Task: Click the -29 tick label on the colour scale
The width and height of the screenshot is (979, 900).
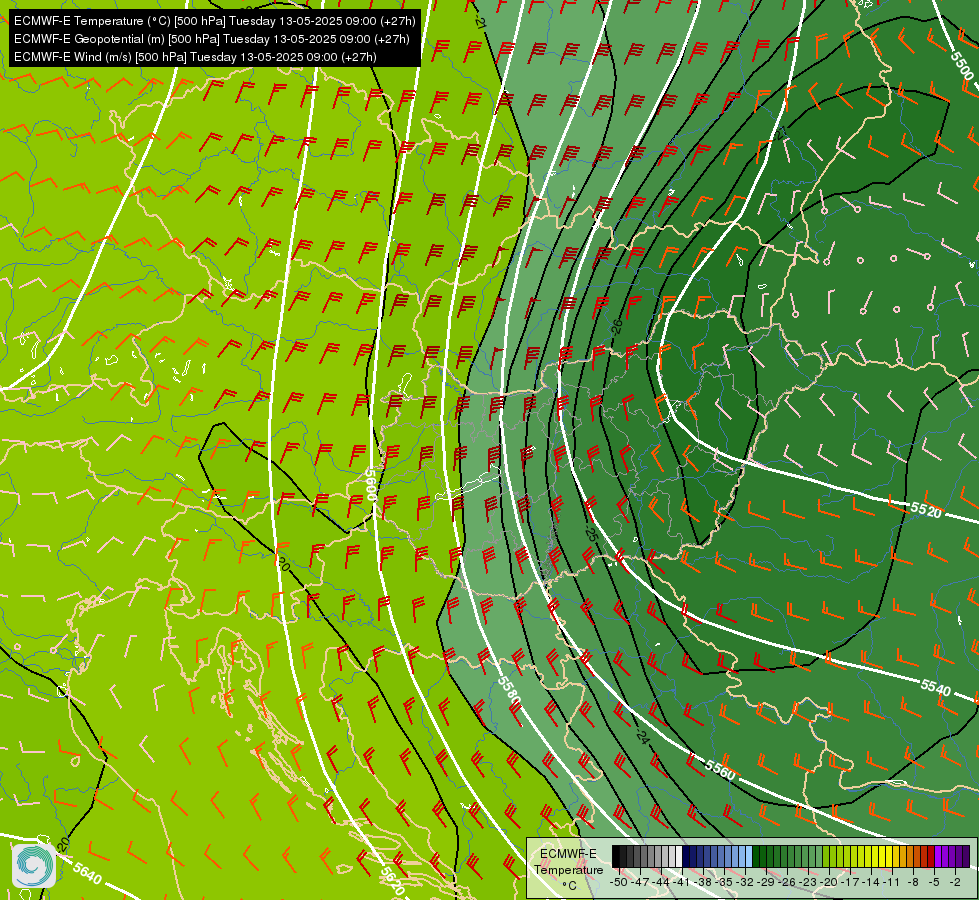Action: (x=766, y=882)
